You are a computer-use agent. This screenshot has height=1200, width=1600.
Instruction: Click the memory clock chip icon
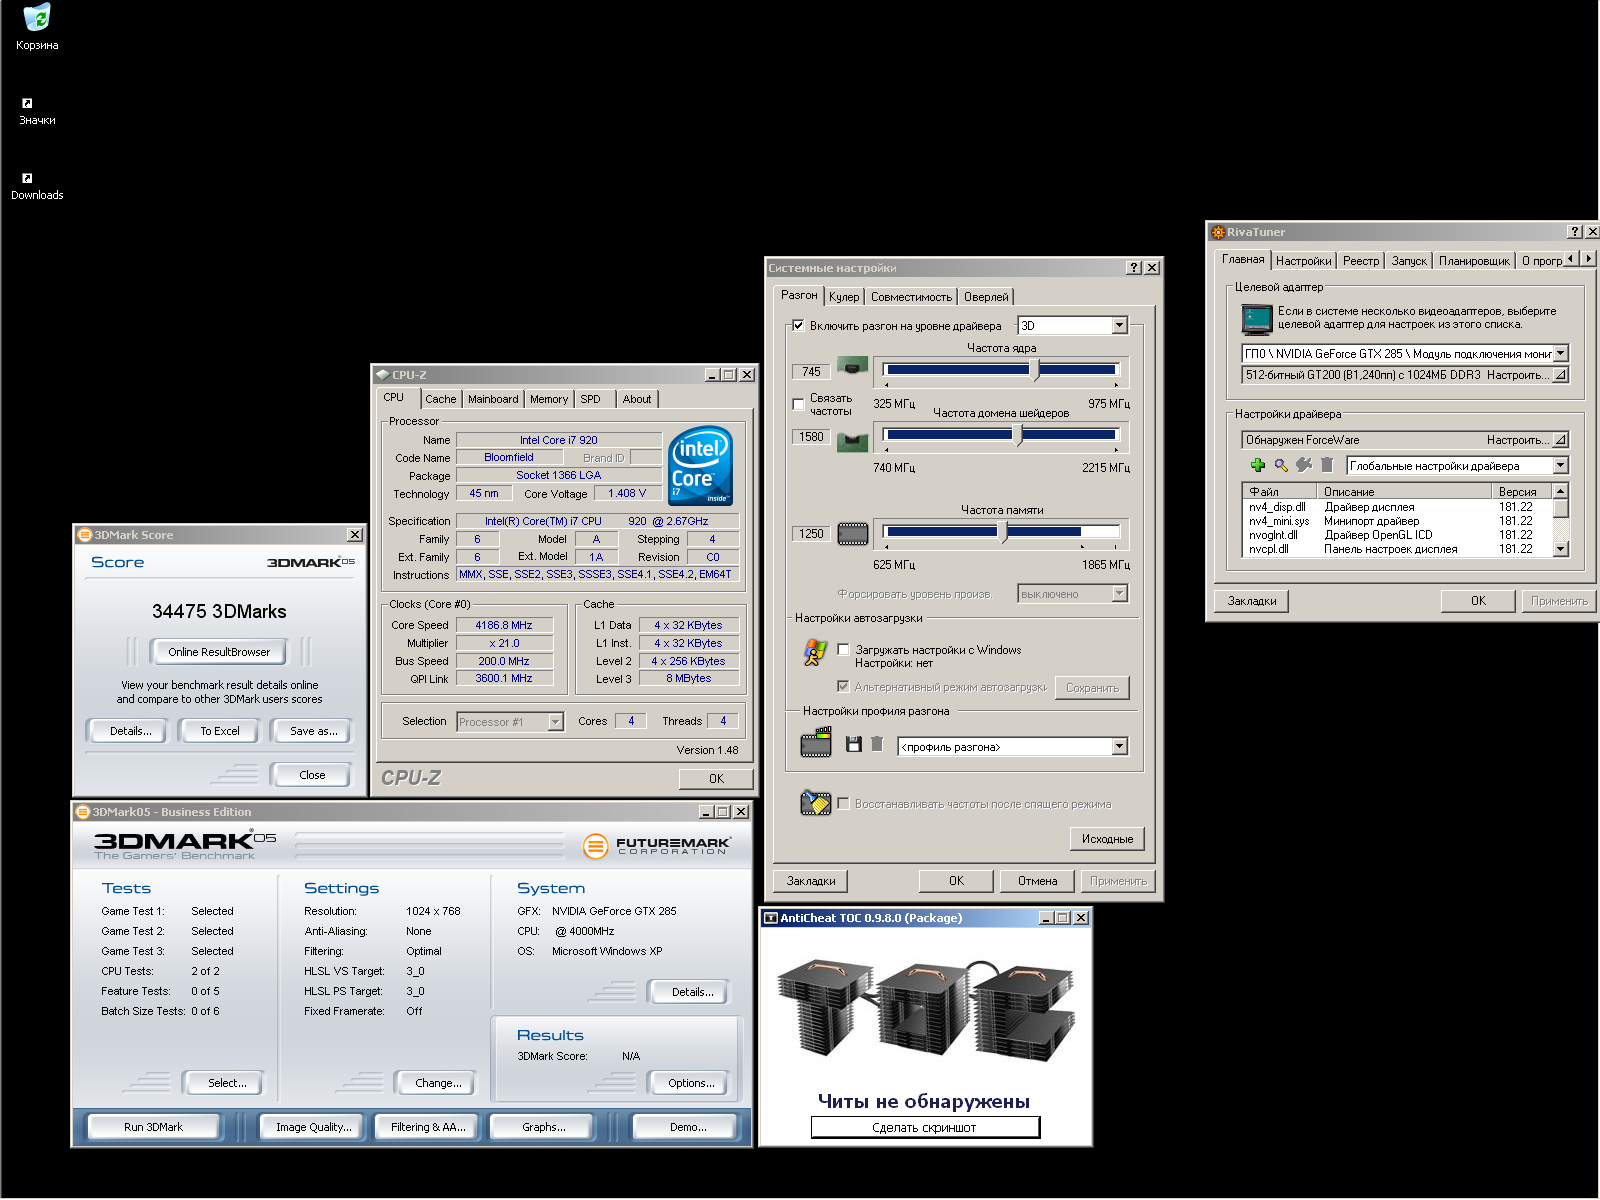852,534
